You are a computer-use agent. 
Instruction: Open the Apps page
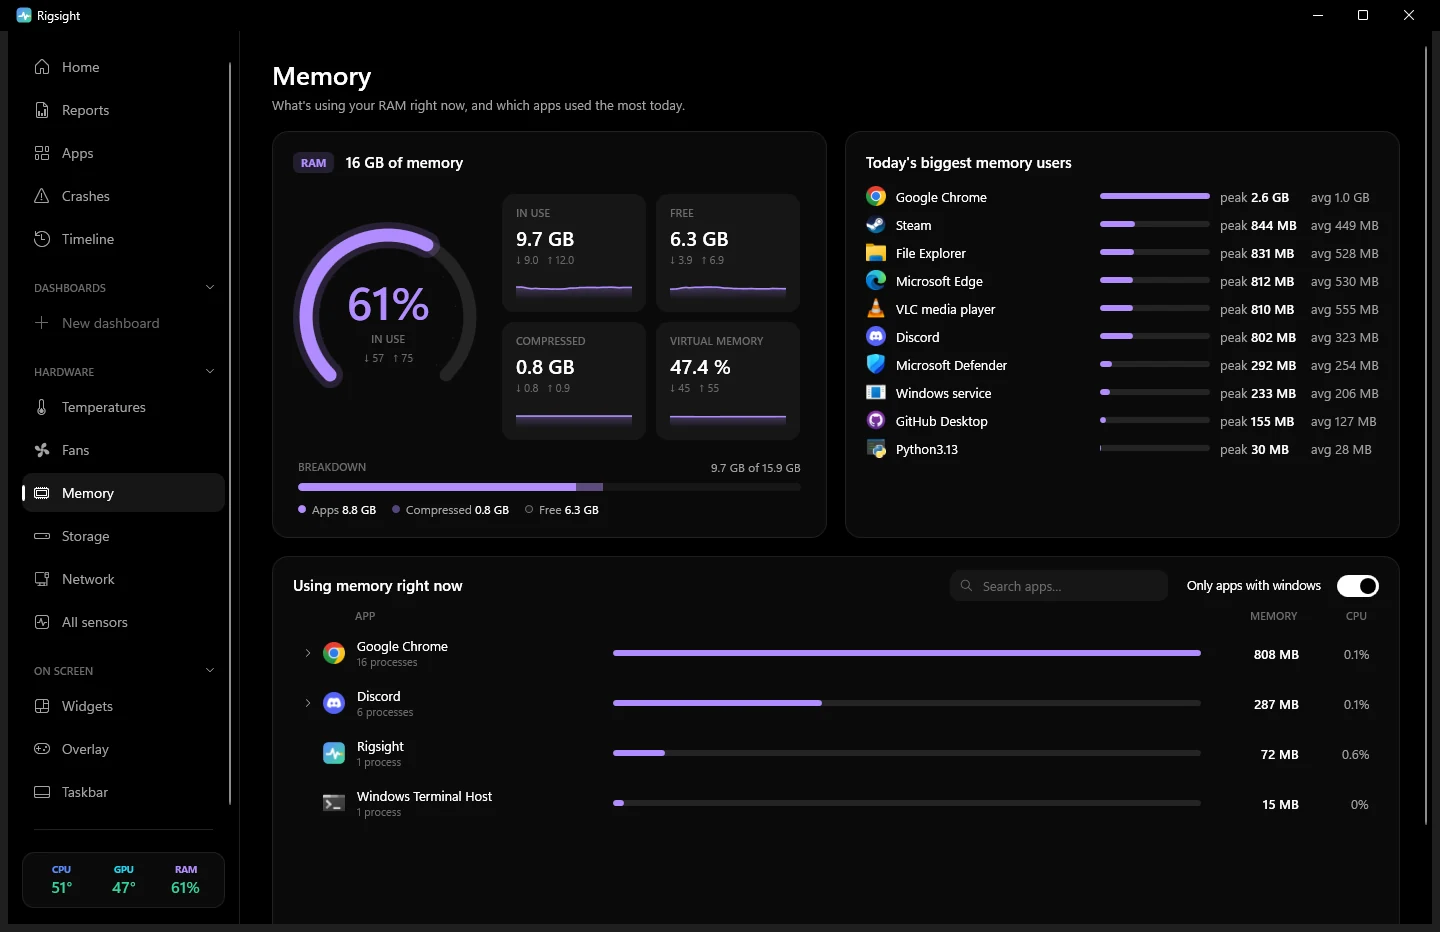point(124,153)
